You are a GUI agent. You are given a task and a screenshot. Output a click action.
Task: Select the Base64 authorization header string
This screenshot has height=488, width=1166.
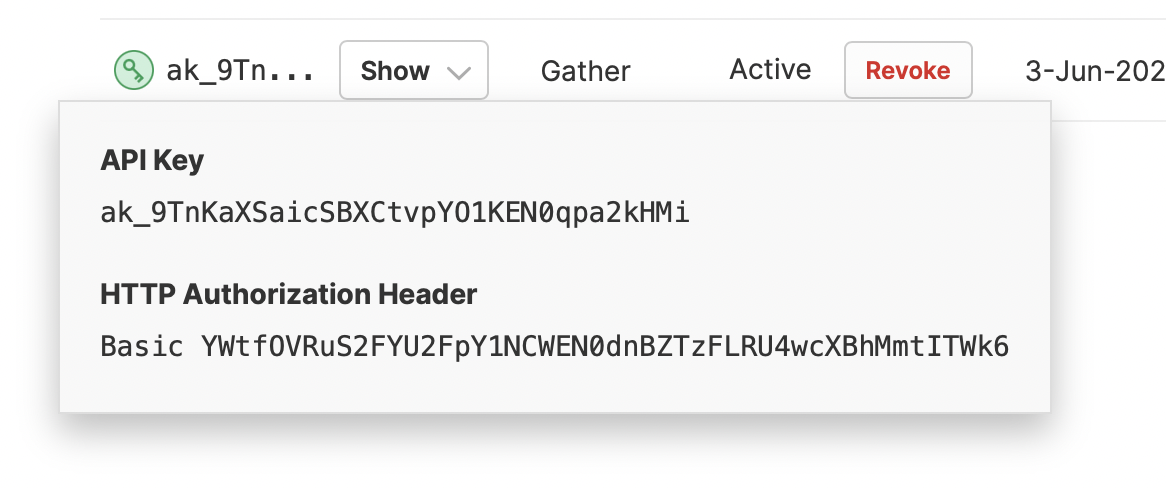(605, 347)
